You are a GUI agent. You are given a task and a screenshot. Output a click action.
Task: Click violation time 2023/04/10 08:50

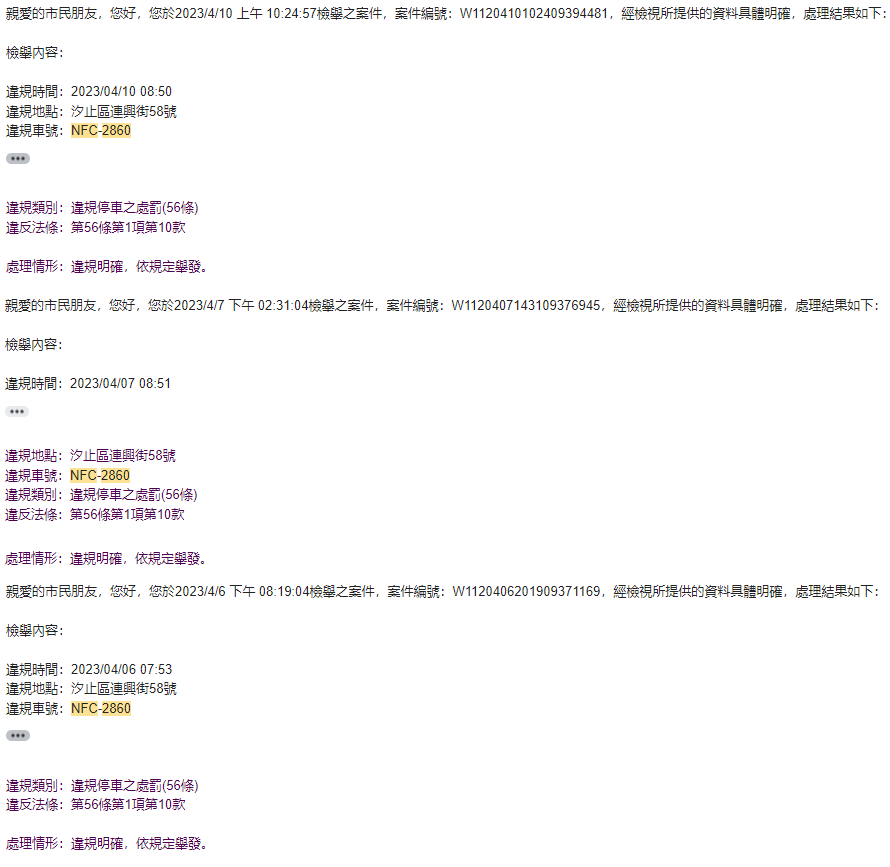pos(121,91)
